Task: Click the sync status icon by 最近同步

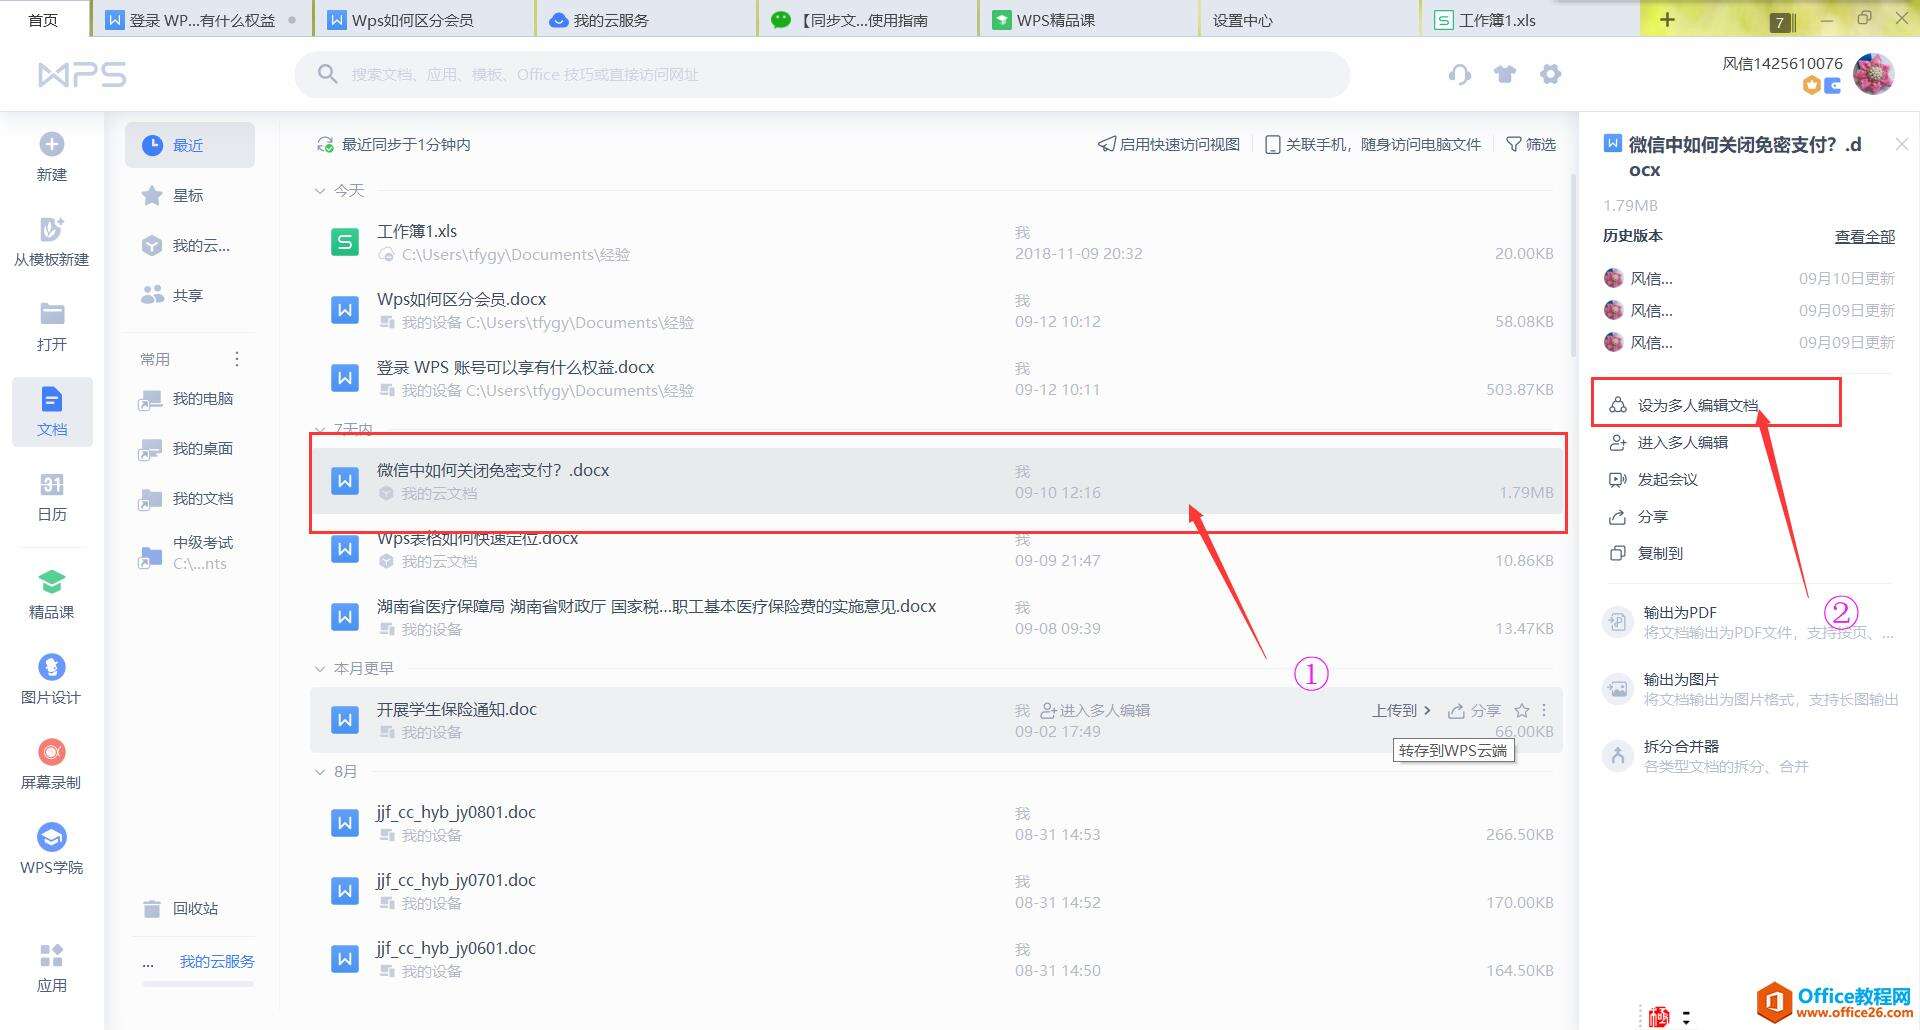Action: point(325,145)
